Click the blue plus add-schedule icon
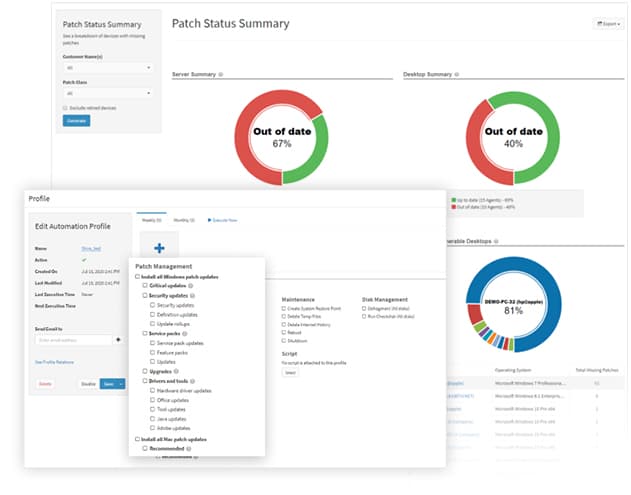The height and width of the screenshot is (495, 631). coord(158,247)
